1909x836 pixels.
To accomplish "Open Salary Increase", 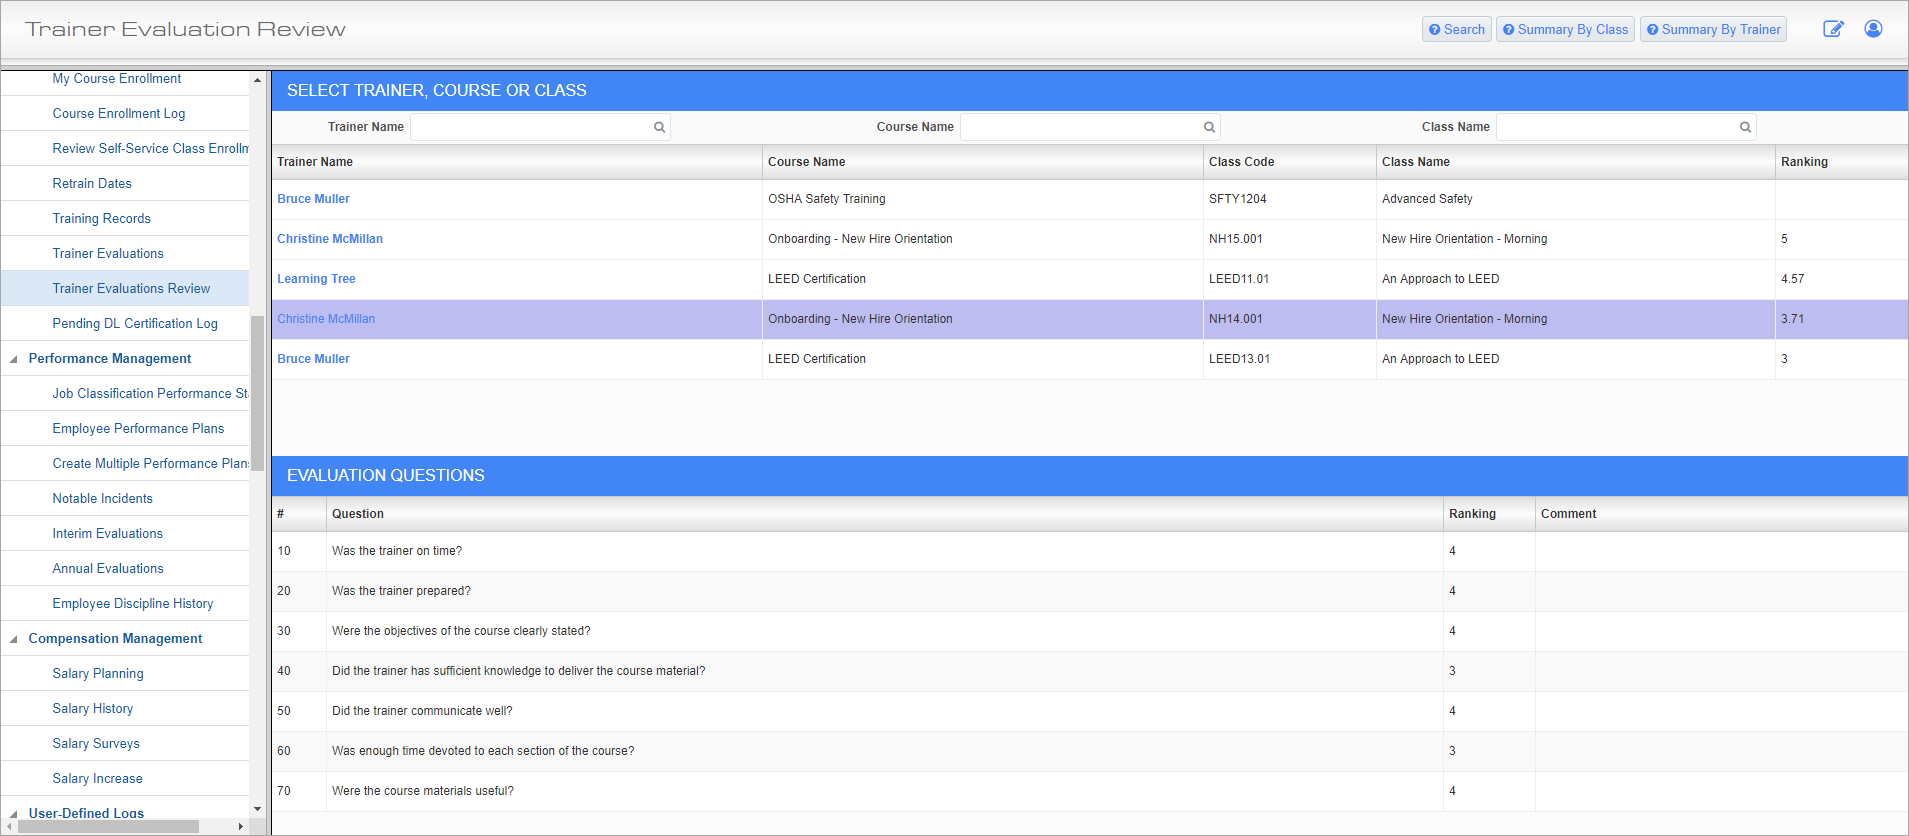I will 97,779.
